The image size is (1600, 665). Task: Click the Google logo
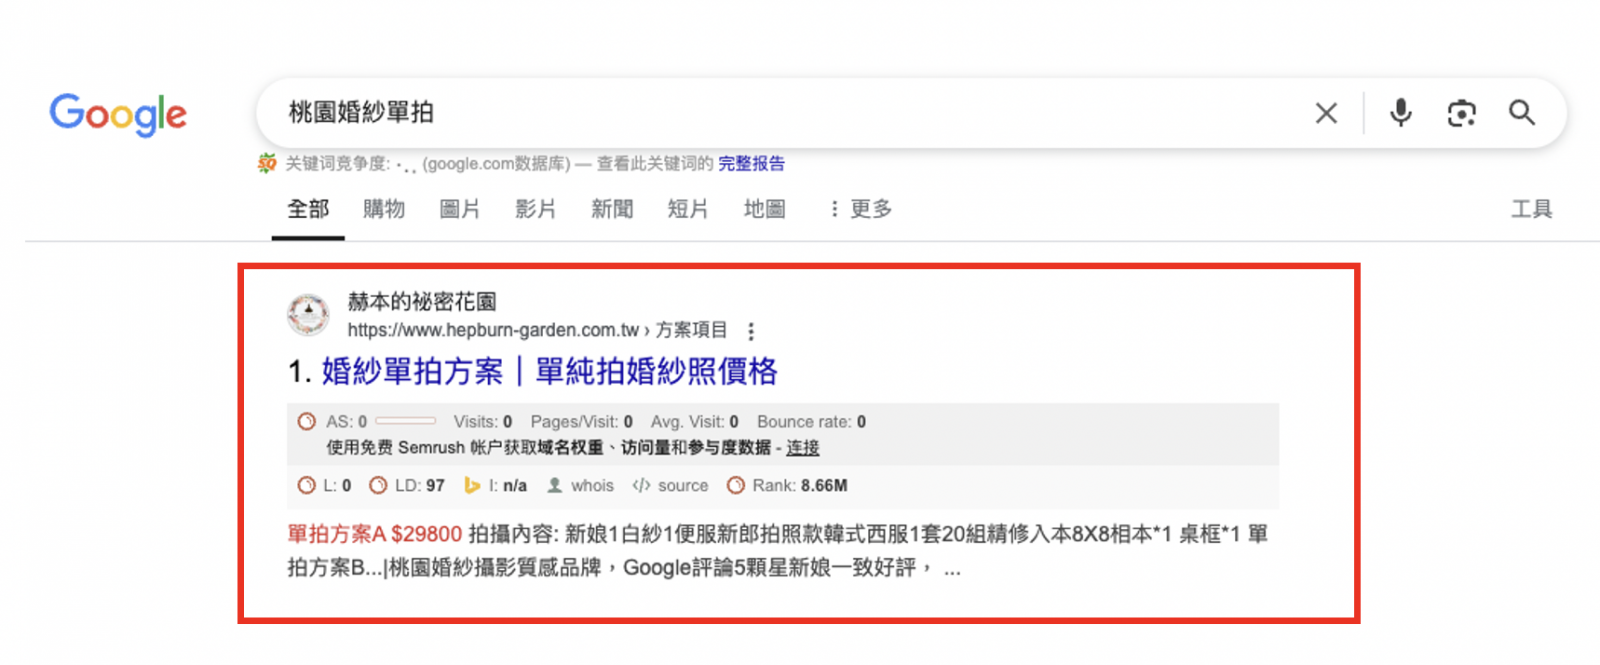[x=118, y=114]
